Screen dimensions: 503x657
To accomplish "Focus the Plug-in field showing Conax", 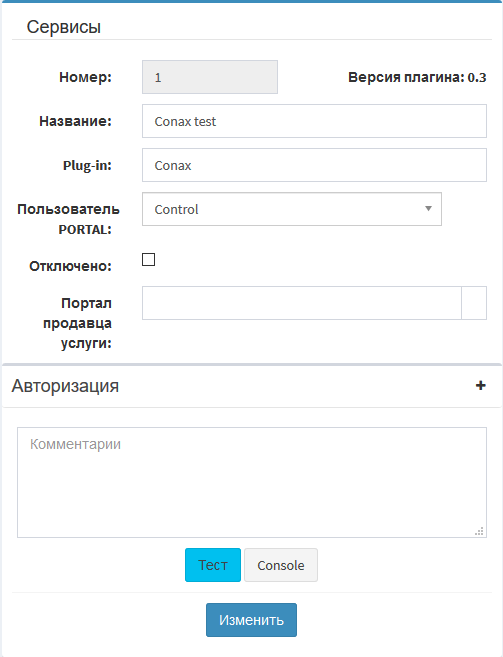I will [314, 165].
